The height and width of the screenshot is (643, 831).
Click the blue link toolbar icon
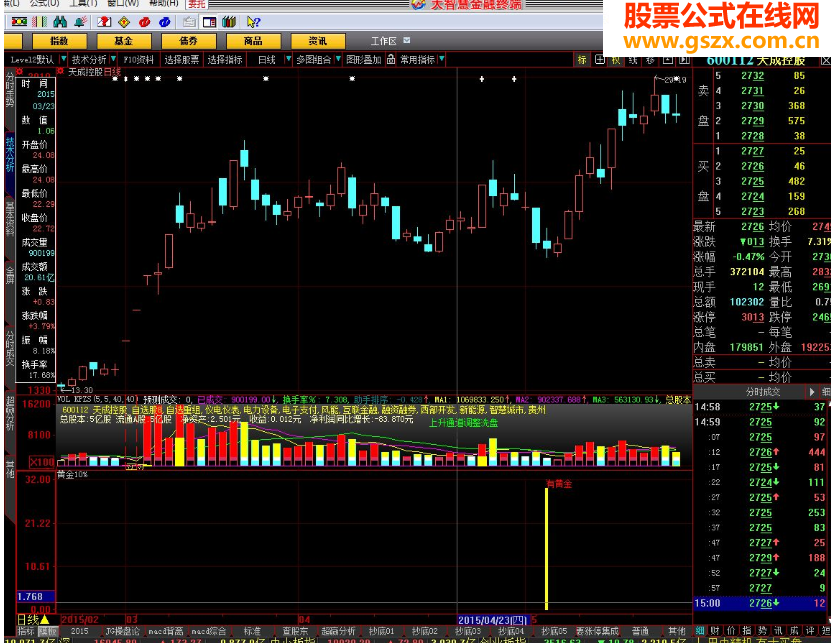164,22
